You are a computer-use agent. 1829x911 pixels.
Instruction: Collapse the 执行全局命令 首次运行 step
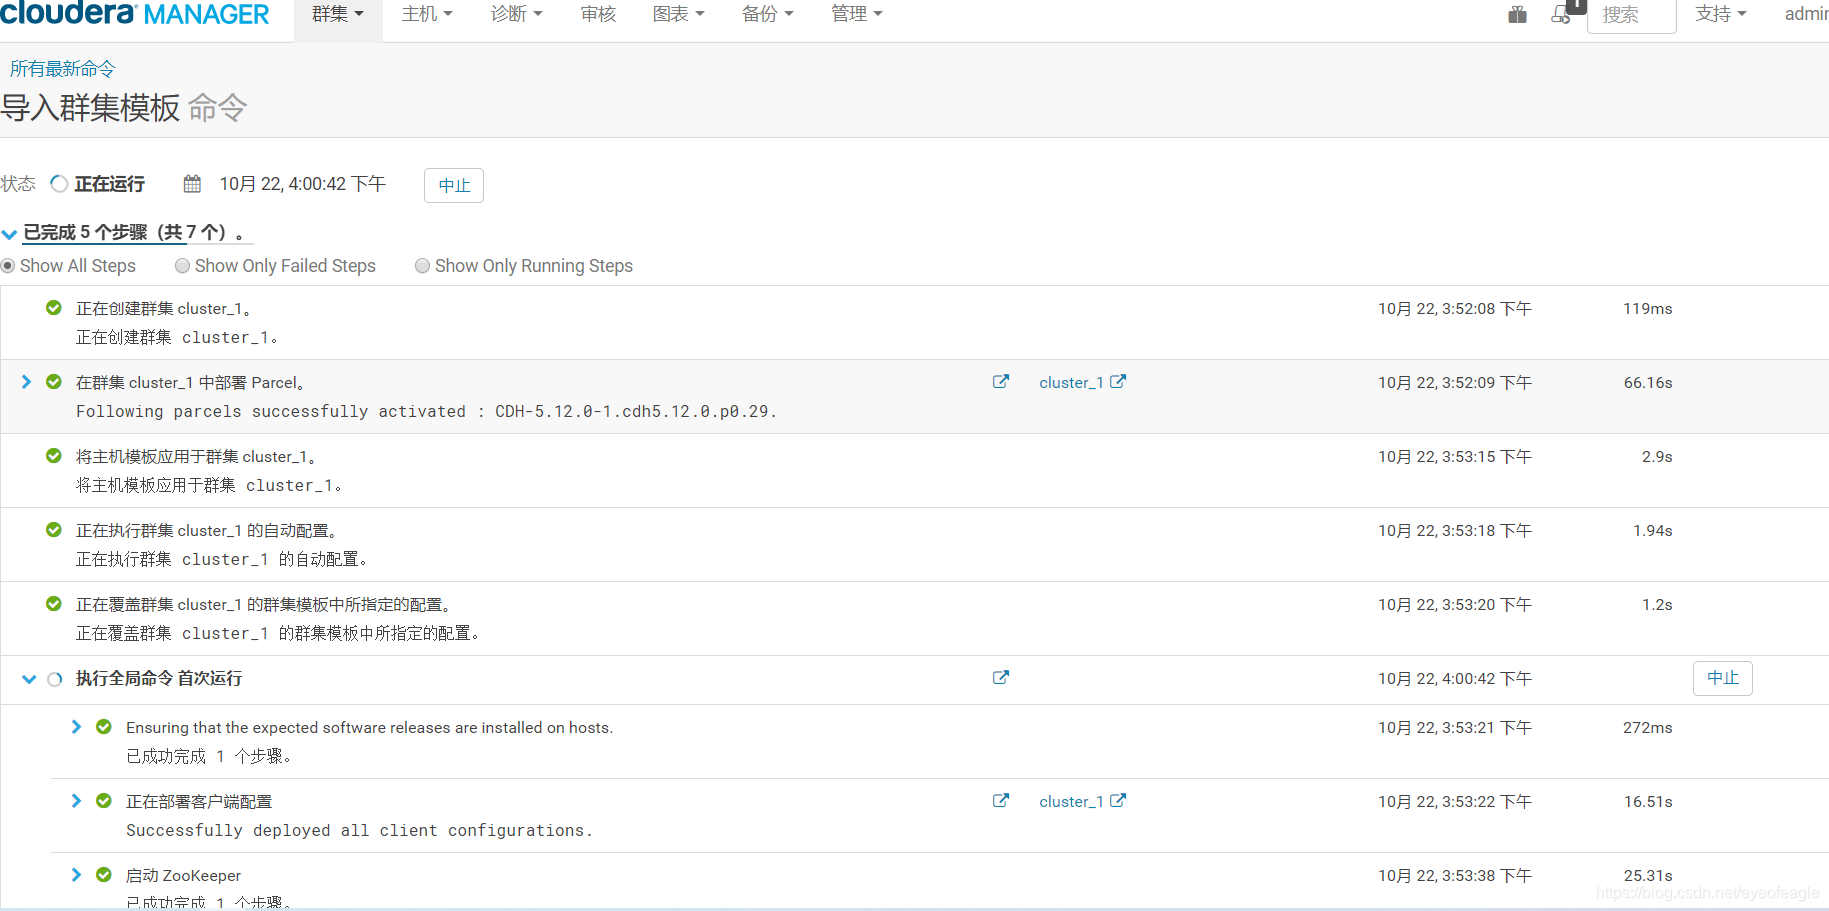point(29,679)
